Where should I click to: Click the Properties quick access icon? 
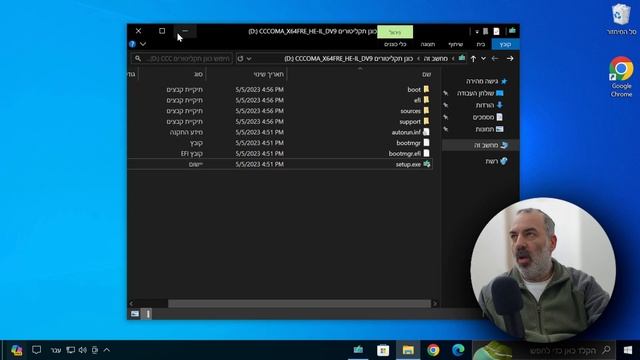click(496, 31)
